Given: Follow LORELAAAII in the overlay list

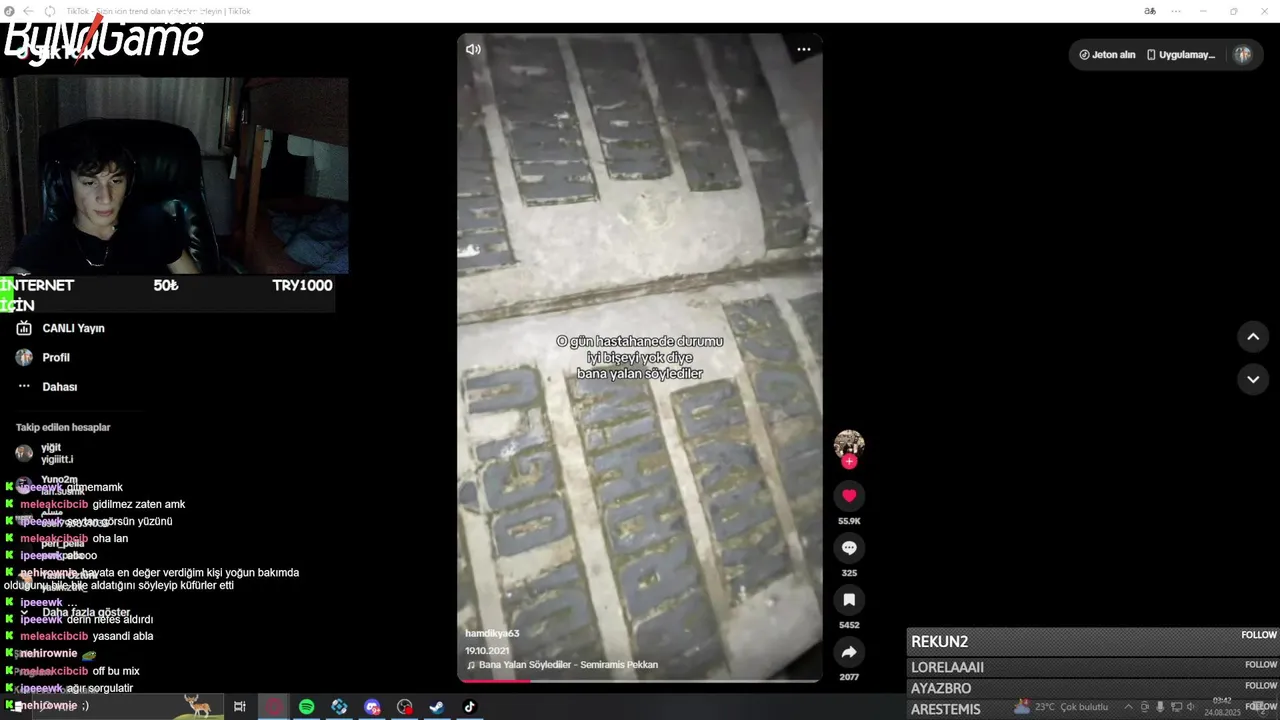Looking at the screenshot, I should [x=1260, y=664].
